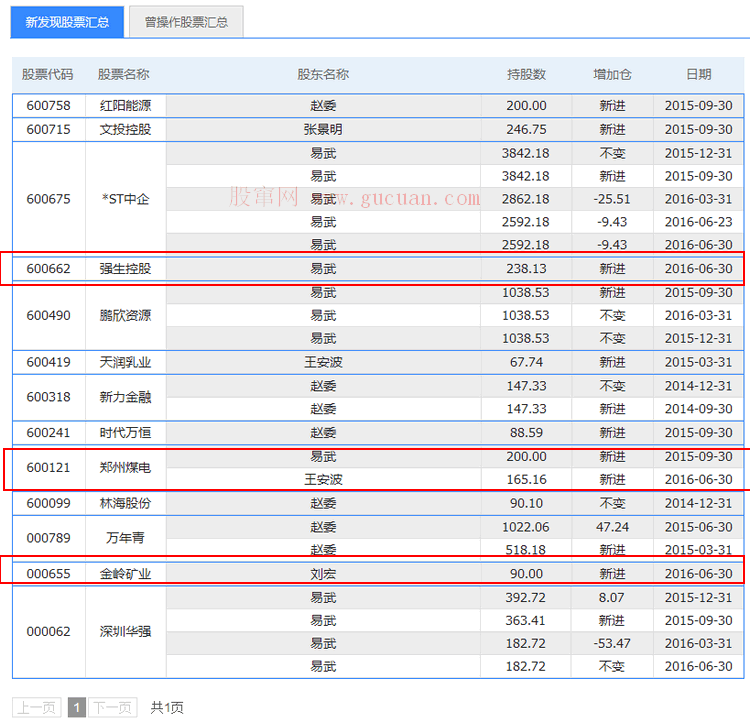Select shareholder name 刘宏

point(323,574)
